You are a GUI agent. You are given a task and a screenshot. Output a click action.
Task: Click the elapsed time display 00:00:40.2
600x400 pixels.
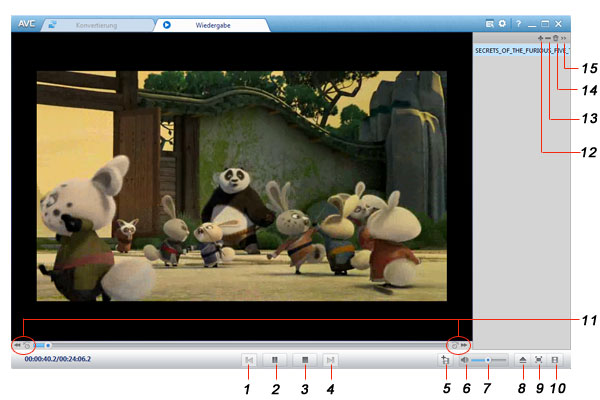click(x=41, y=359)
